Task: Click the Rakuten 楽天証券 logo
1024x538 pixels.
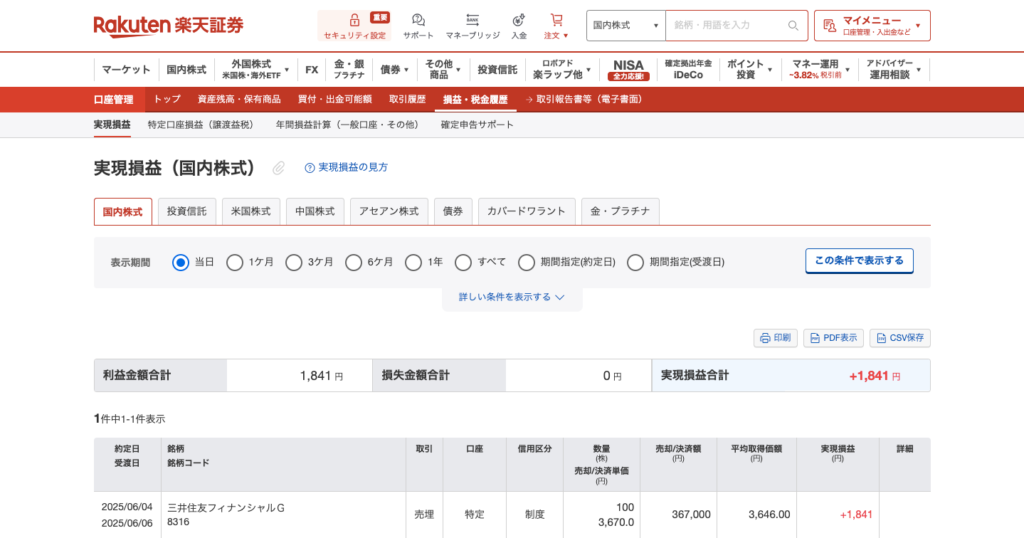Action: pos(168,25)
